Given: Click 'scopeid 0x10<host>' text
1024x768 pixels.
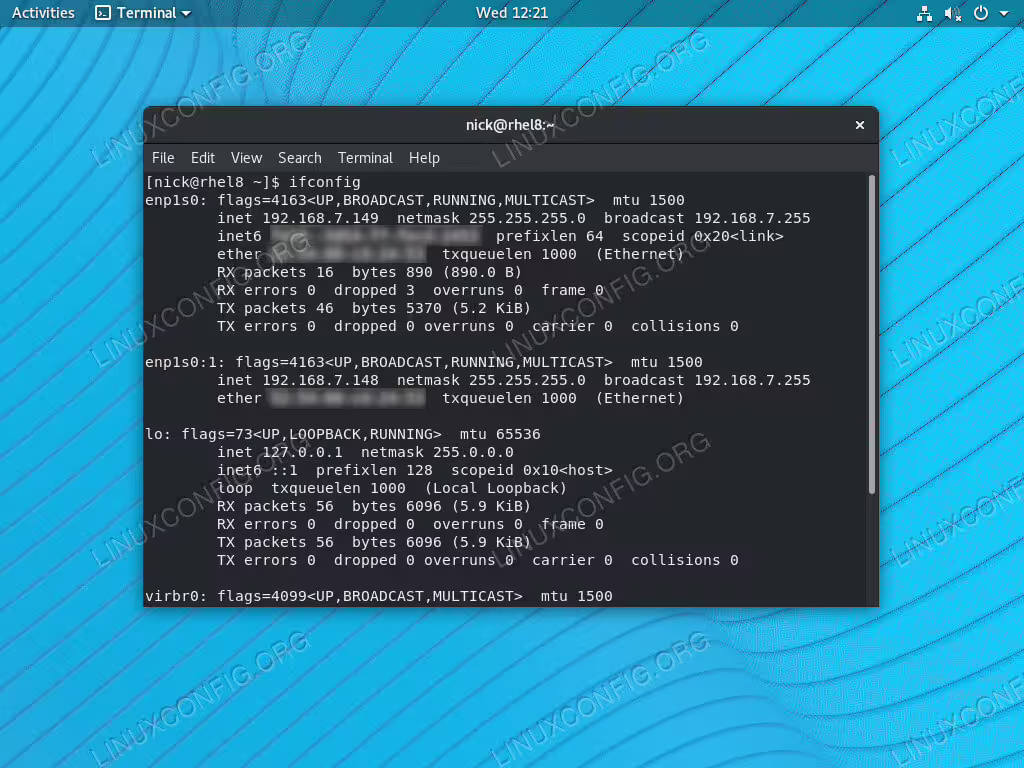Looking at the screenshot, I should [x=532, y=470].
